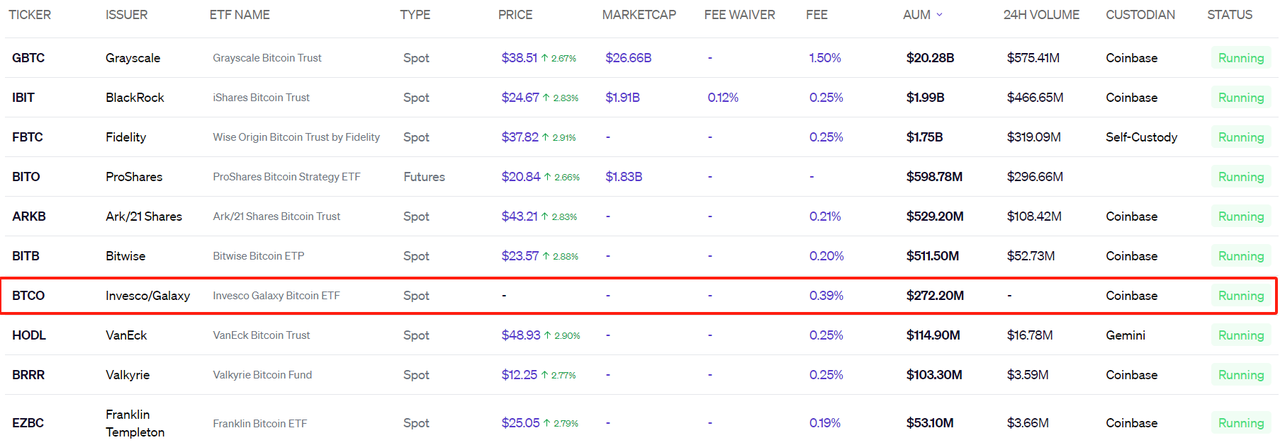Image resolution: width=1280 pixels, height=445 pixels.
Task: Select the BlackRock issuer cell
Action: point(134,98)
